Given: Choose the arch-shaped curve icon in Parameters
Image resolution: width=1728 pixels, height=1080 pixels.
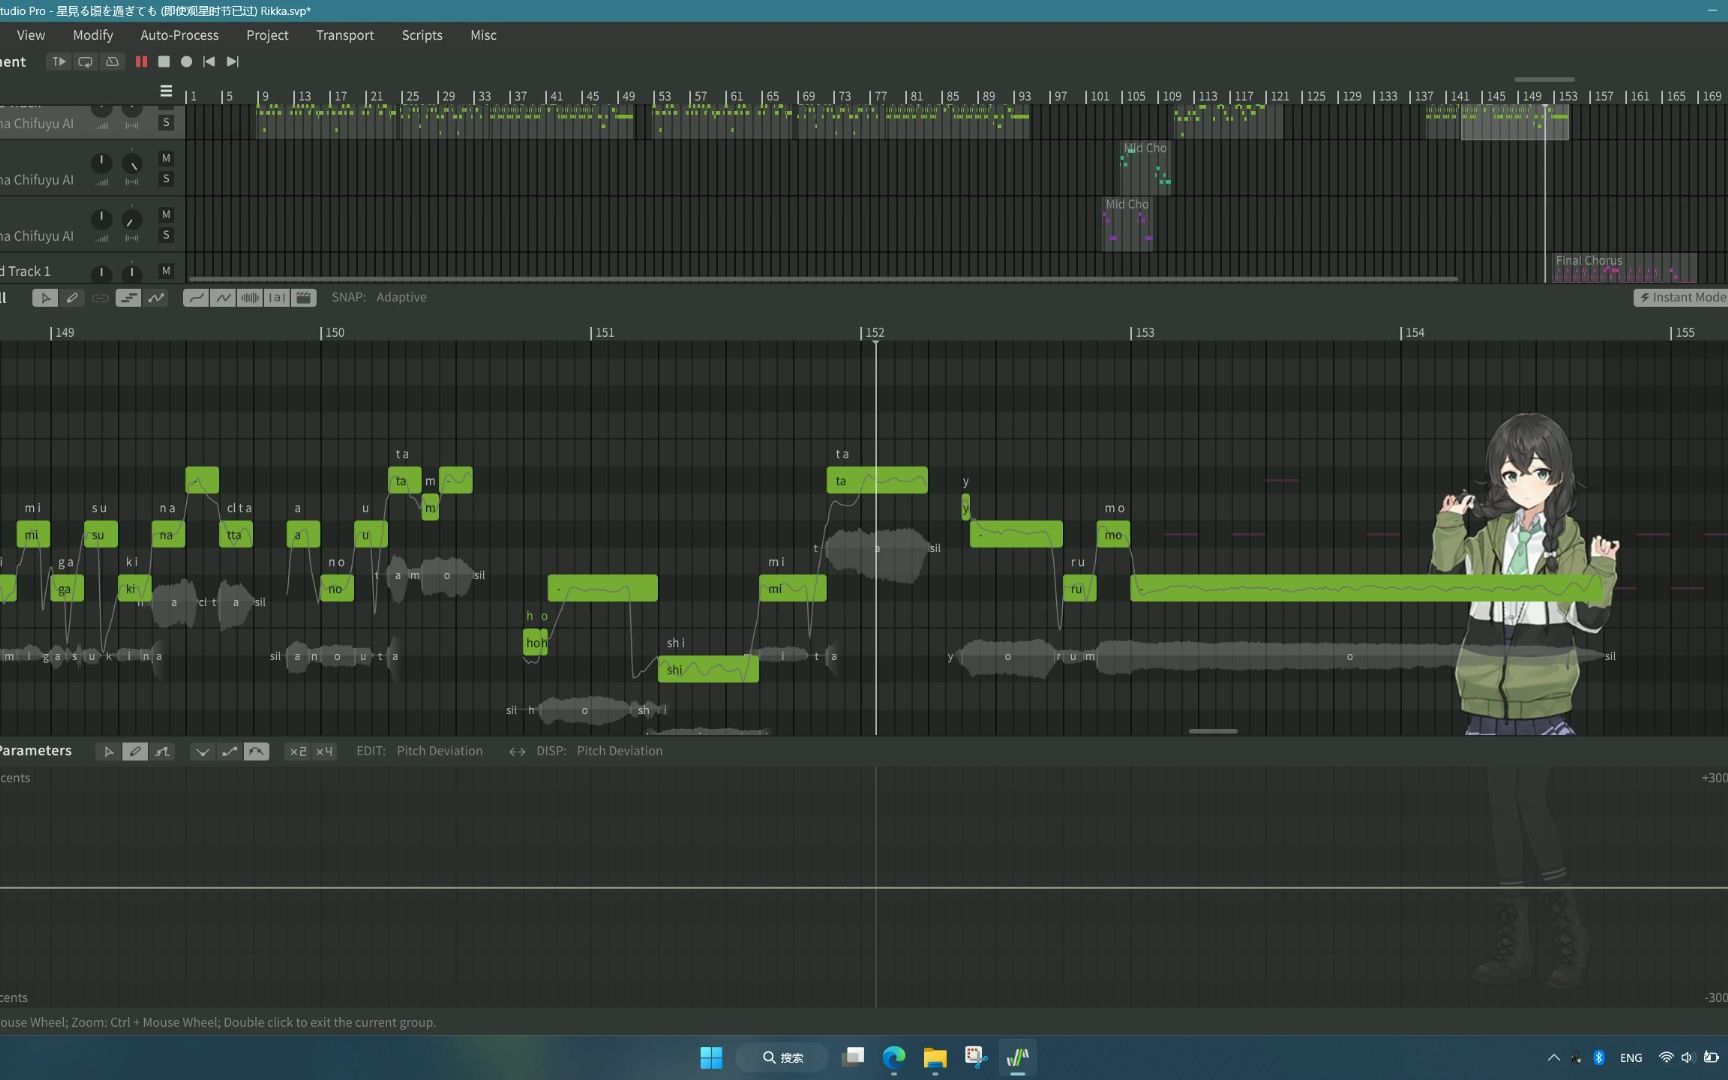Looking at the screenshot, I should [257, 751].
